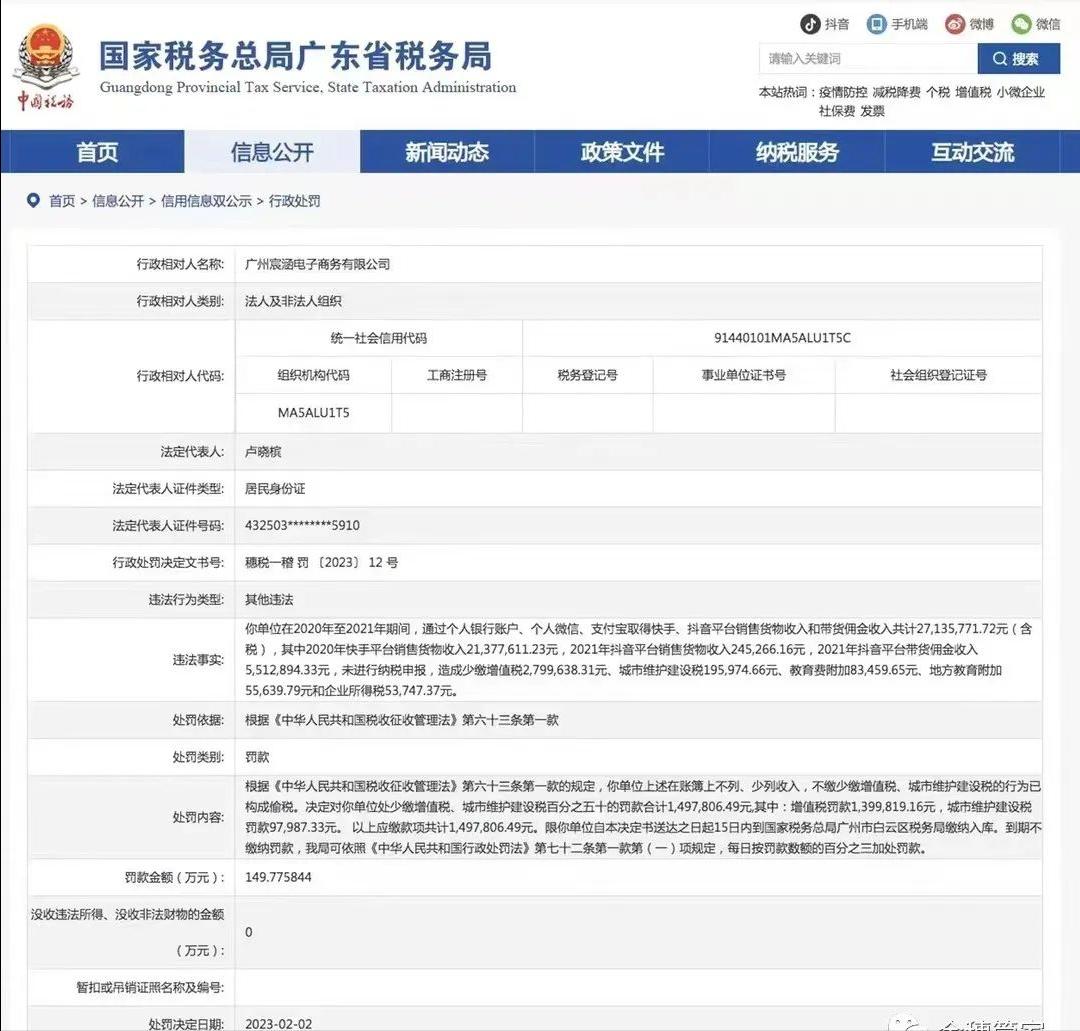Click the location pin icon before the breadcrumb
Viewport: 1080px width, 1031px height.
33,200
